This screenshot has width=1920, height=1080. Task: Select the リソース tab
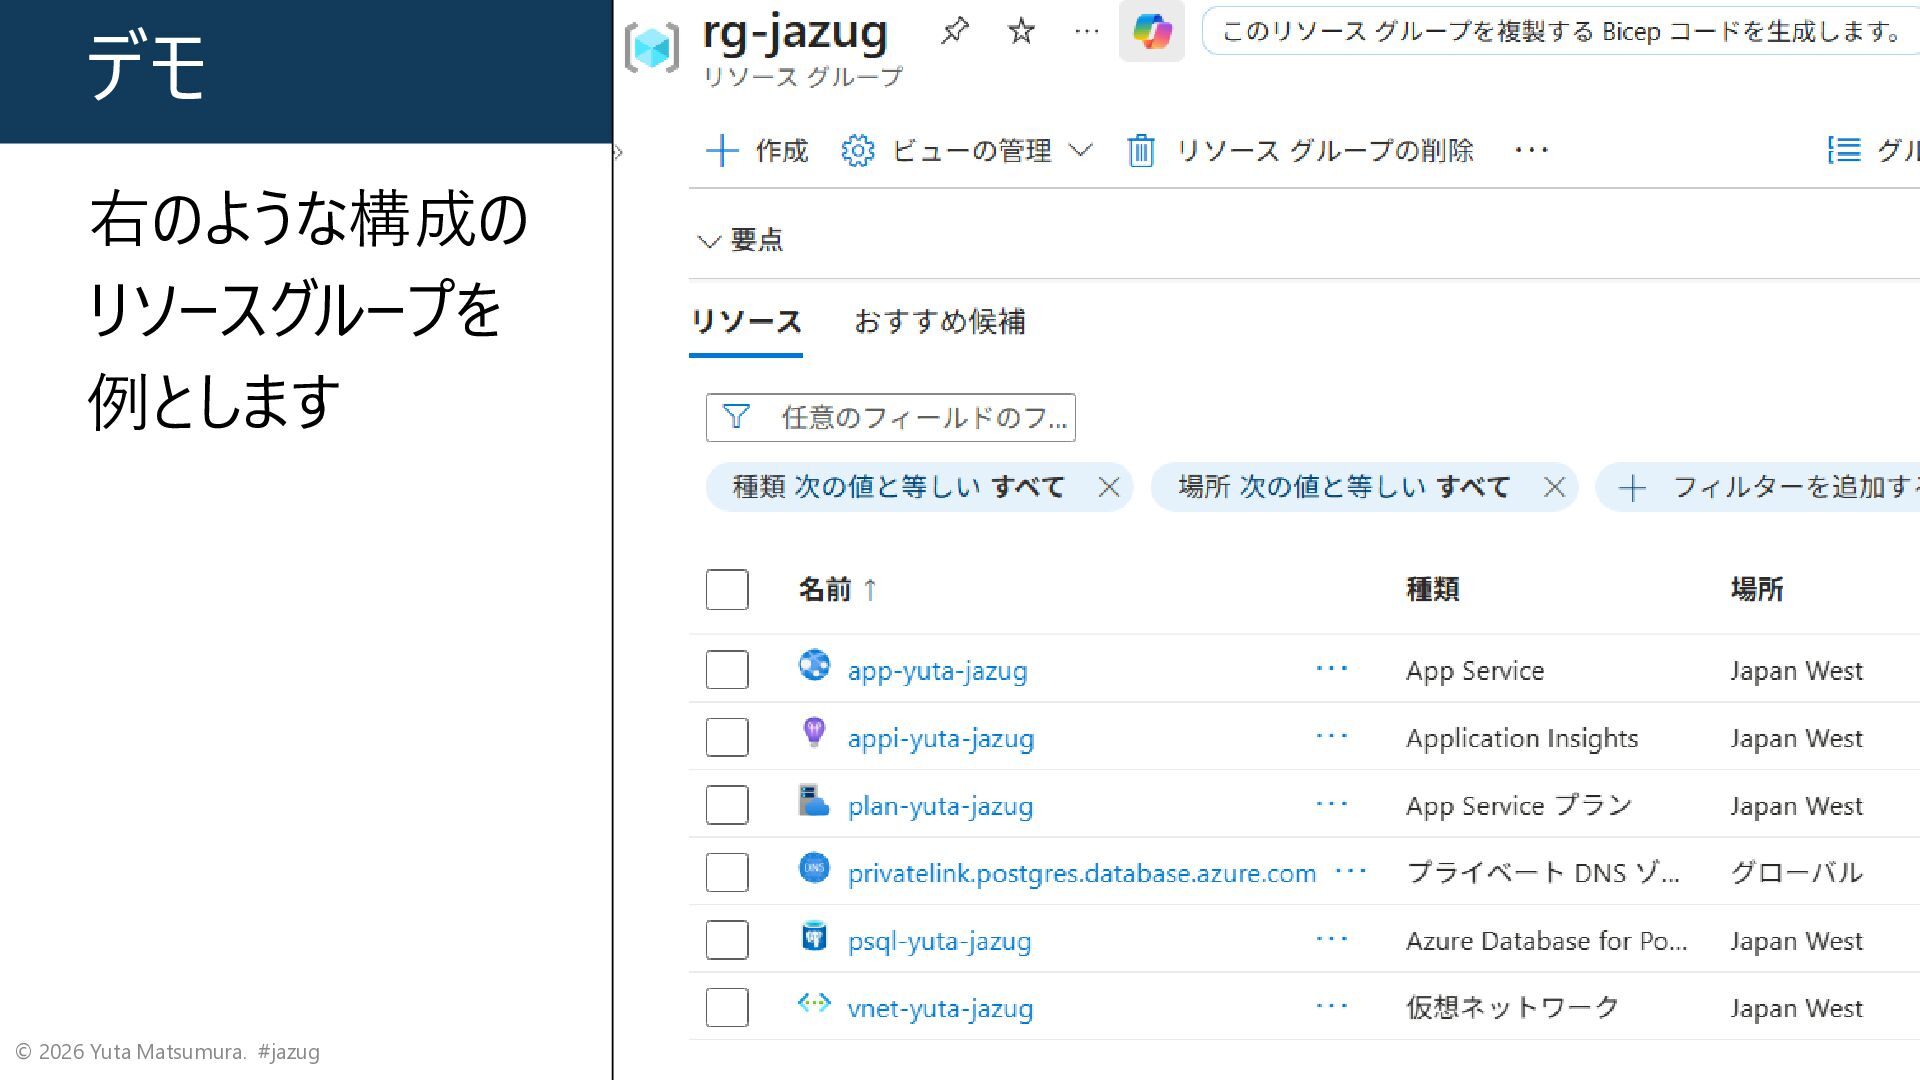click(x=745, y=321)
